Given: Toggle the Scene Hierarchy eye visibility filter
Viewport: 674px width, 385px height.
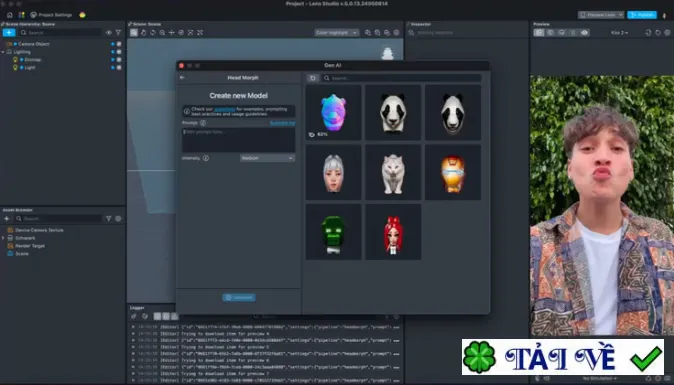Looking at the screenshot, I should click(x=109, y=33).
